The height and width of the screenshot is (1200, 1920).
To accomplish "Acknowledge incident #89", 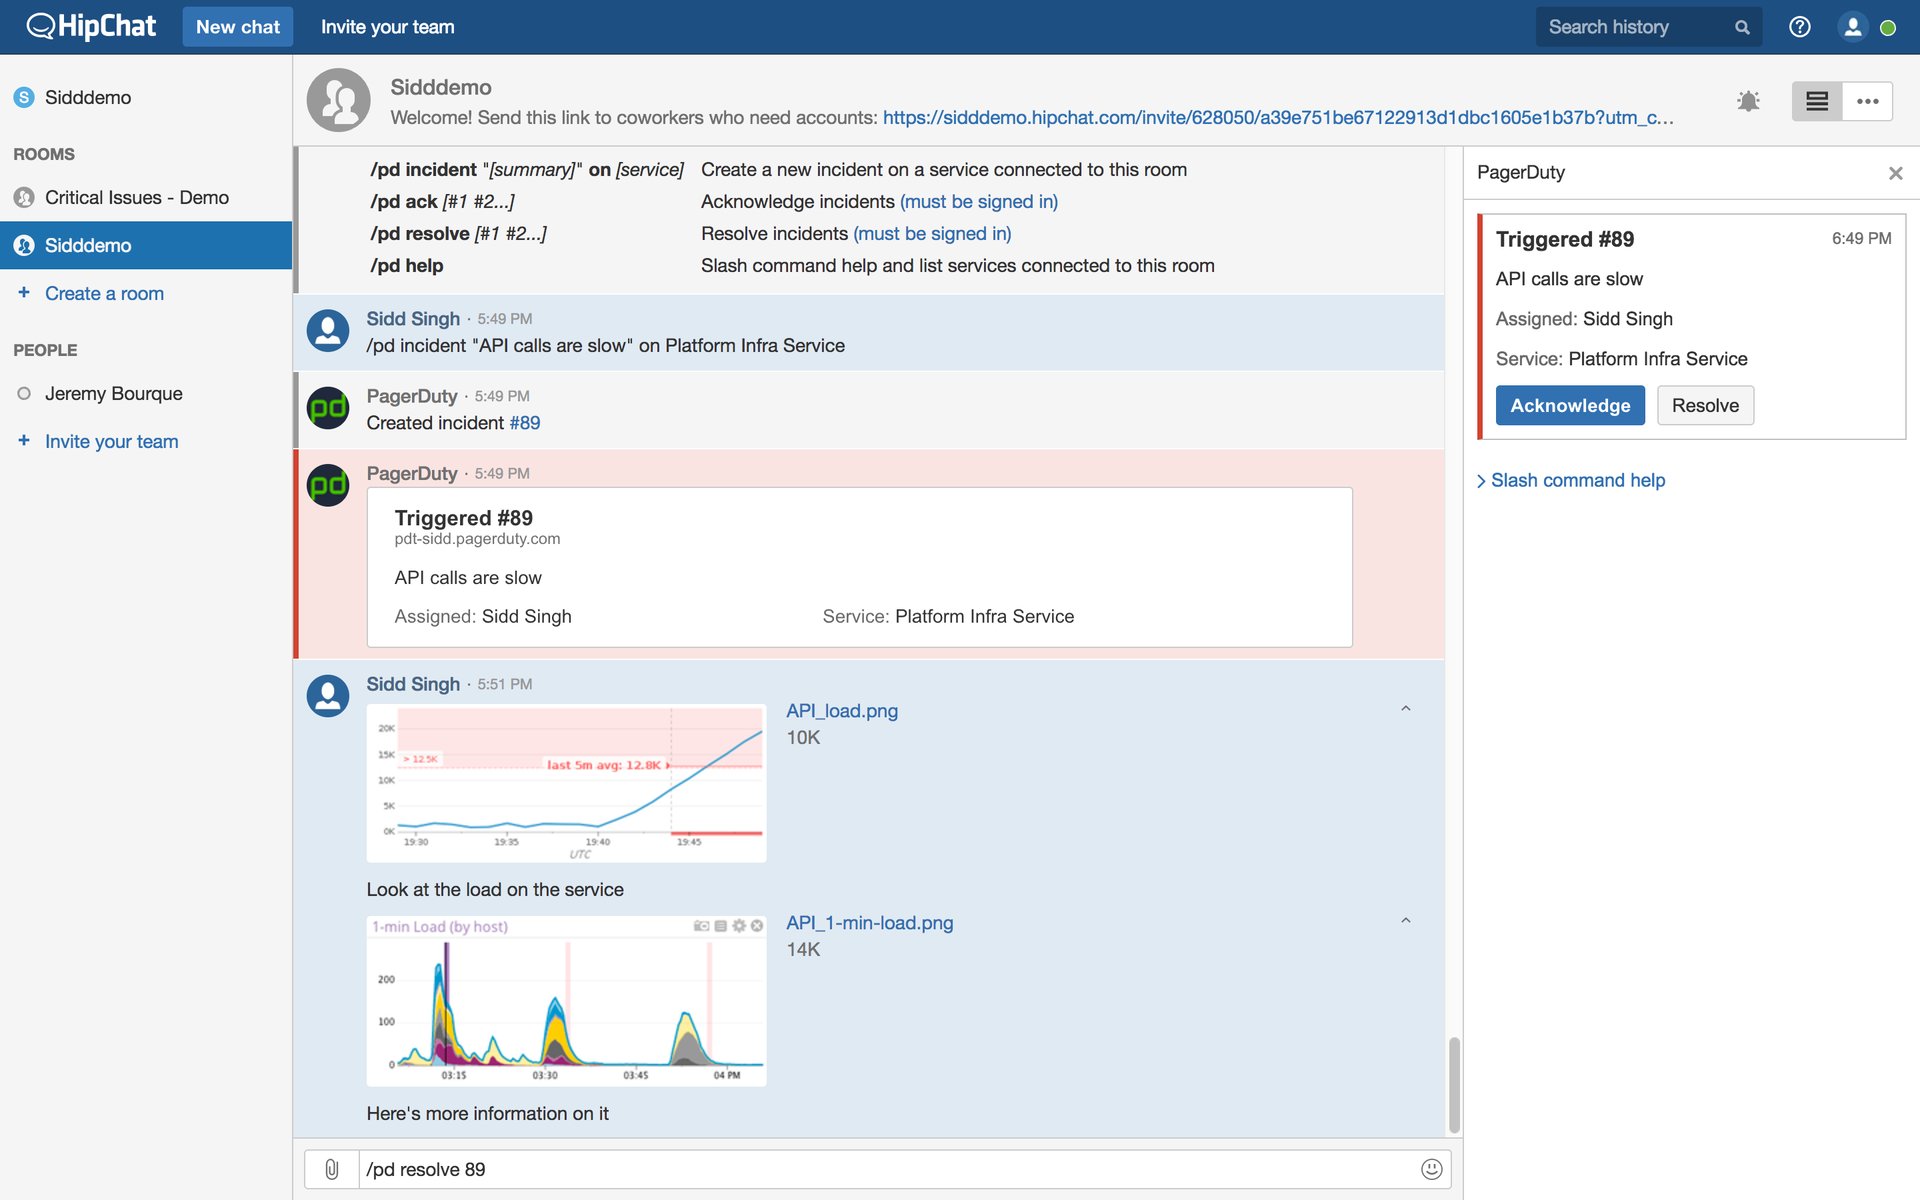I will (1570, 405).
